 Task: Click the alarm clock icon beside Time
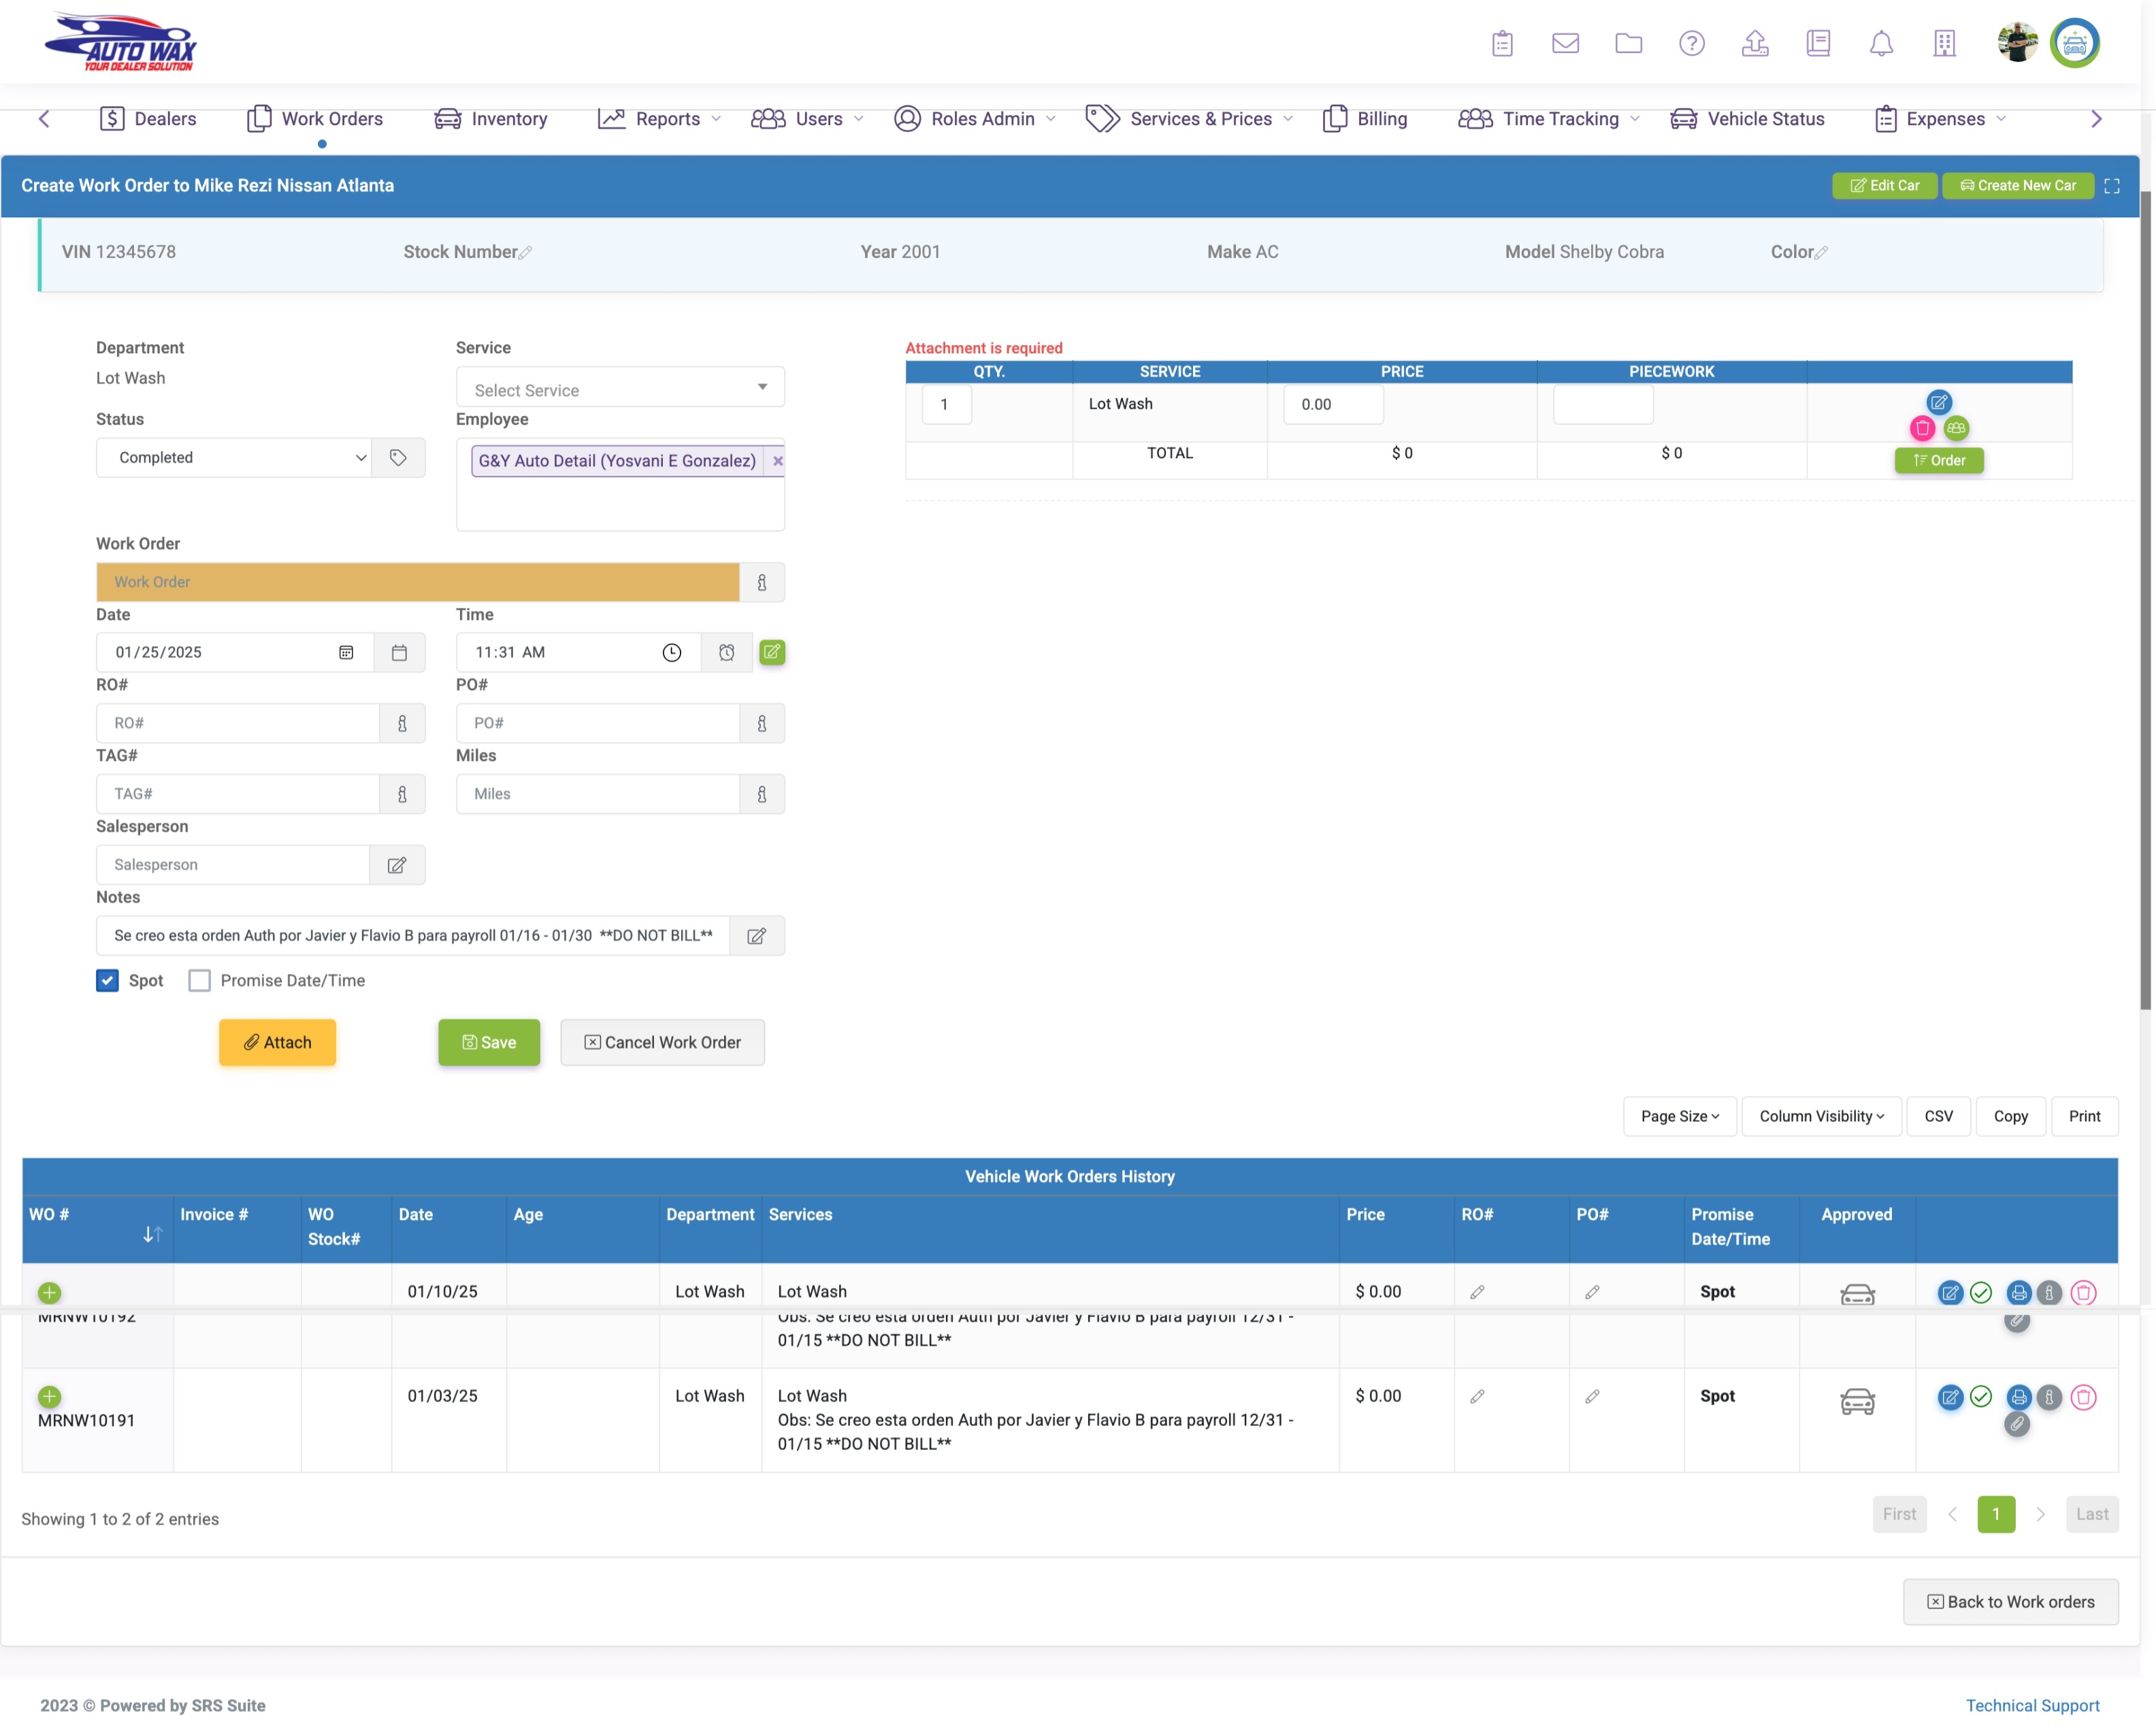point(727,653)
